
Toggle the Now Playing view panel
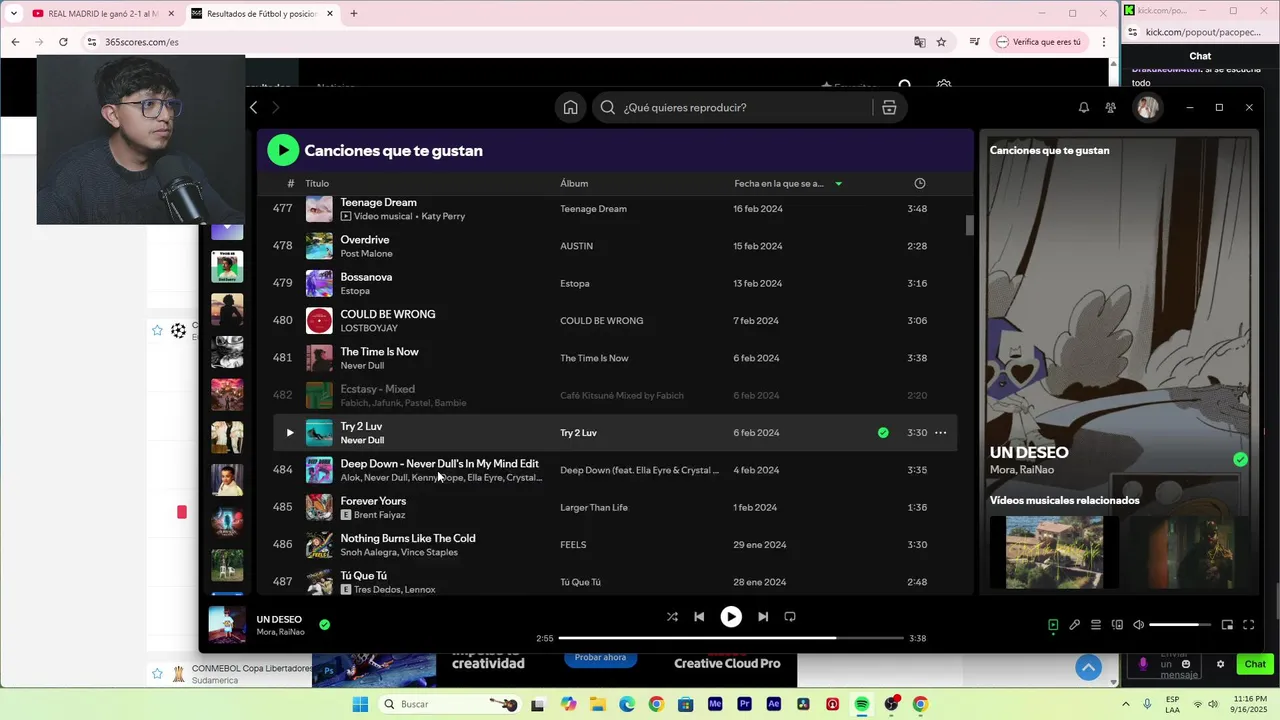(x=1053, y=625)
